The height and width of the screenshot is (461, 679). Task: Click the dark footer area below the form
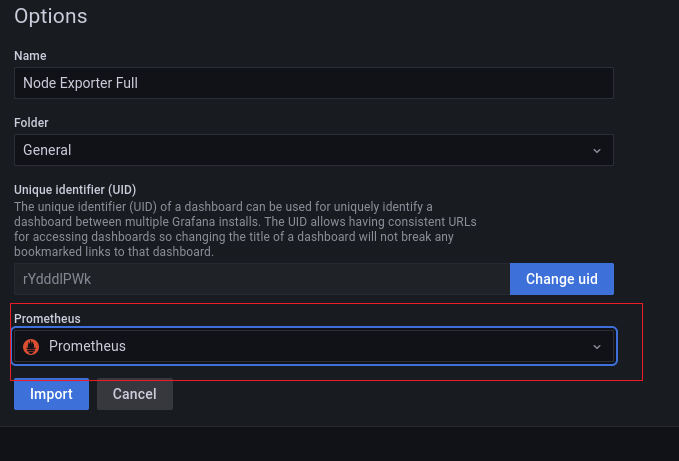(340, 444)
